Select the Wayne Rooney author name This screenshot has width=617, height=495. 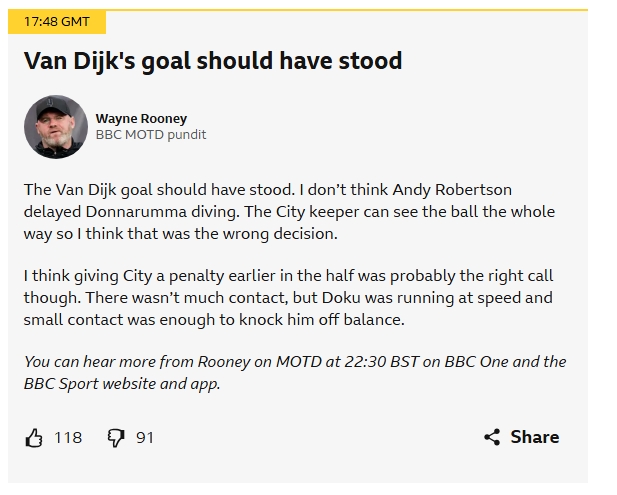141,118
